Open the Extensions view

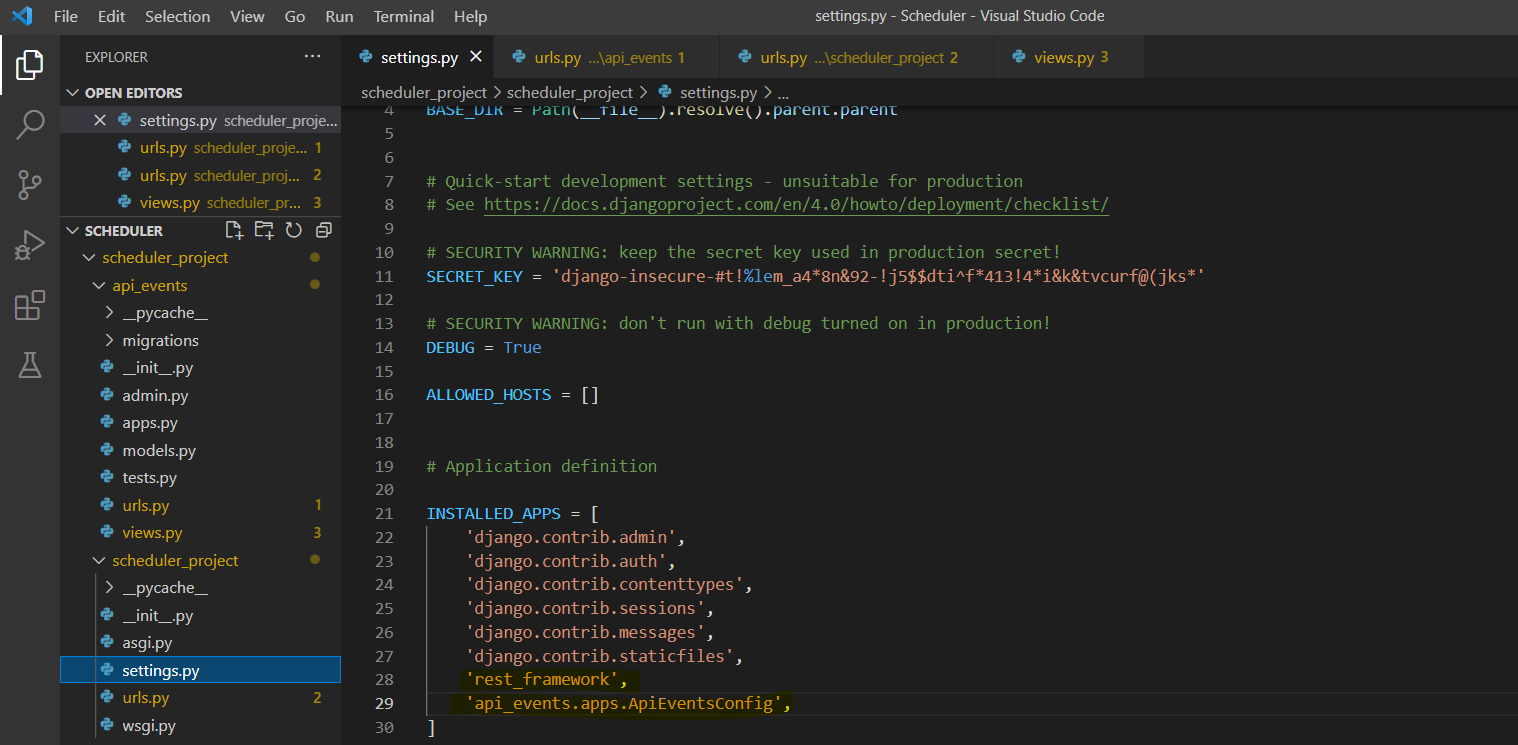click(30, 305)
